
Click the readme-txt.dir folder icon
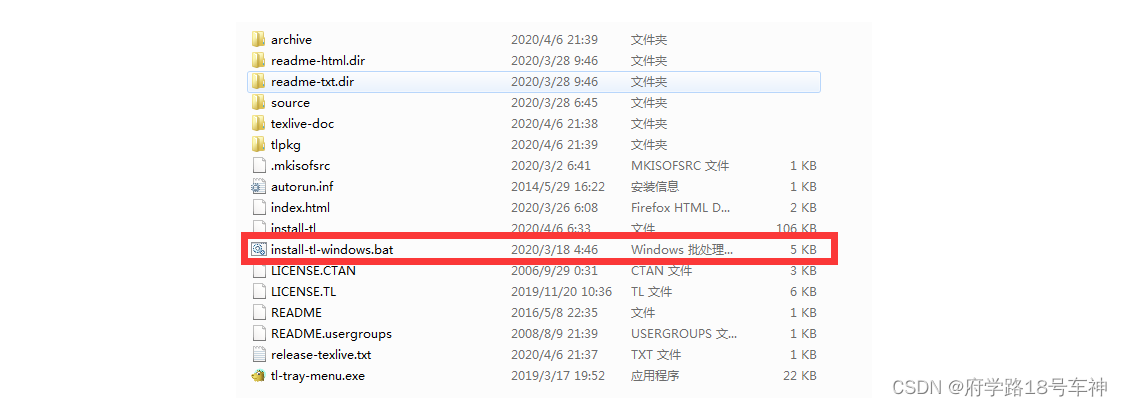point(258,82)
